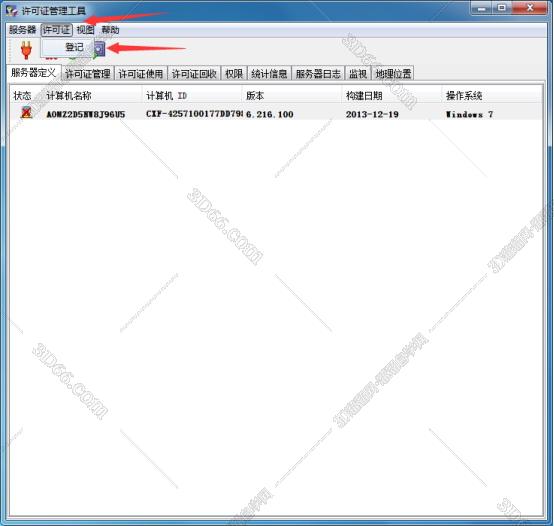Screen dimensions: 554x526
Task: Select the computer name A0MZ2D5NW8J96U5
Action: (x=86, y=114)
